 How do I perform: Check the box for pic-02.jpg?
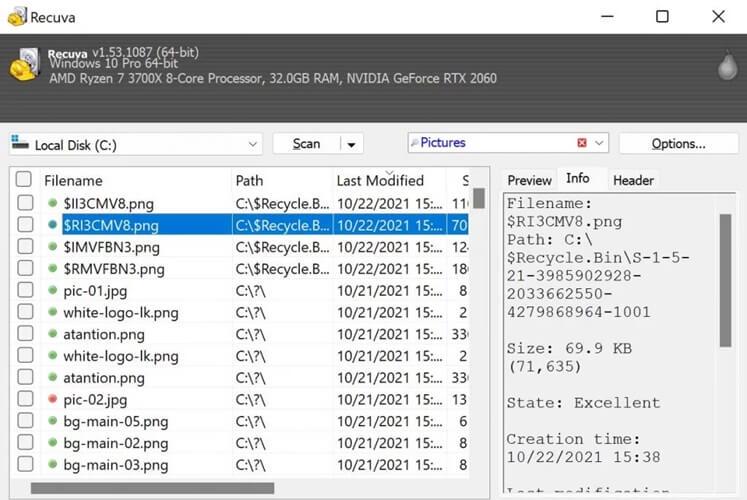(25, 399)
